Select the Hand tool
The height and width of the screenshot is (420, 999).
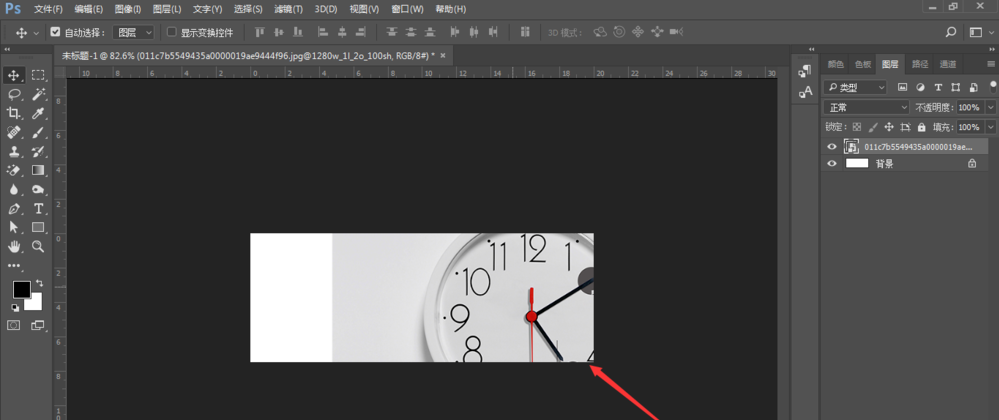[13, 246]
